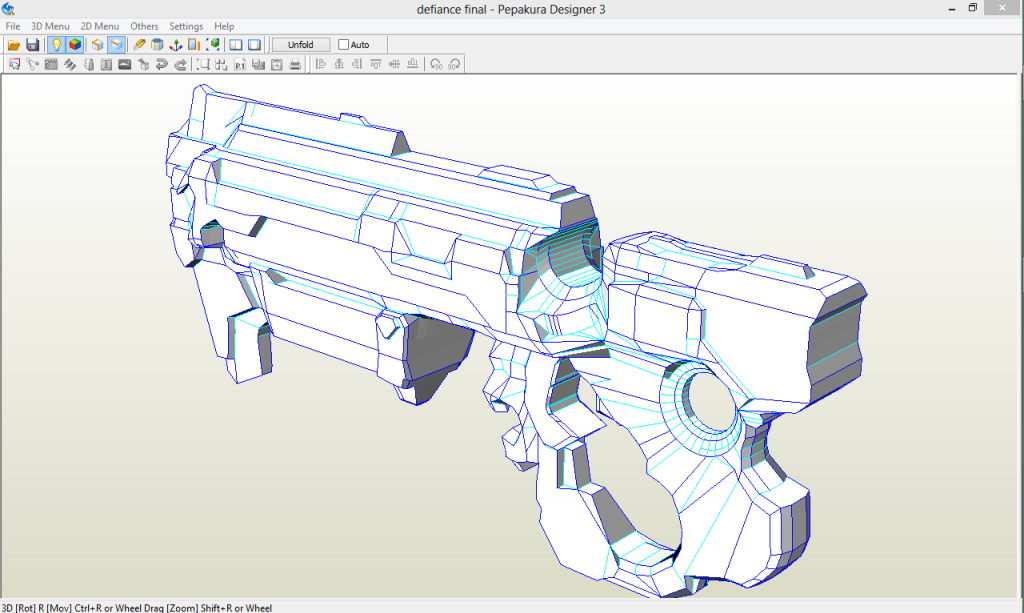Click the align horizontal center icon

pyautogui.click(x=339, y=64)
